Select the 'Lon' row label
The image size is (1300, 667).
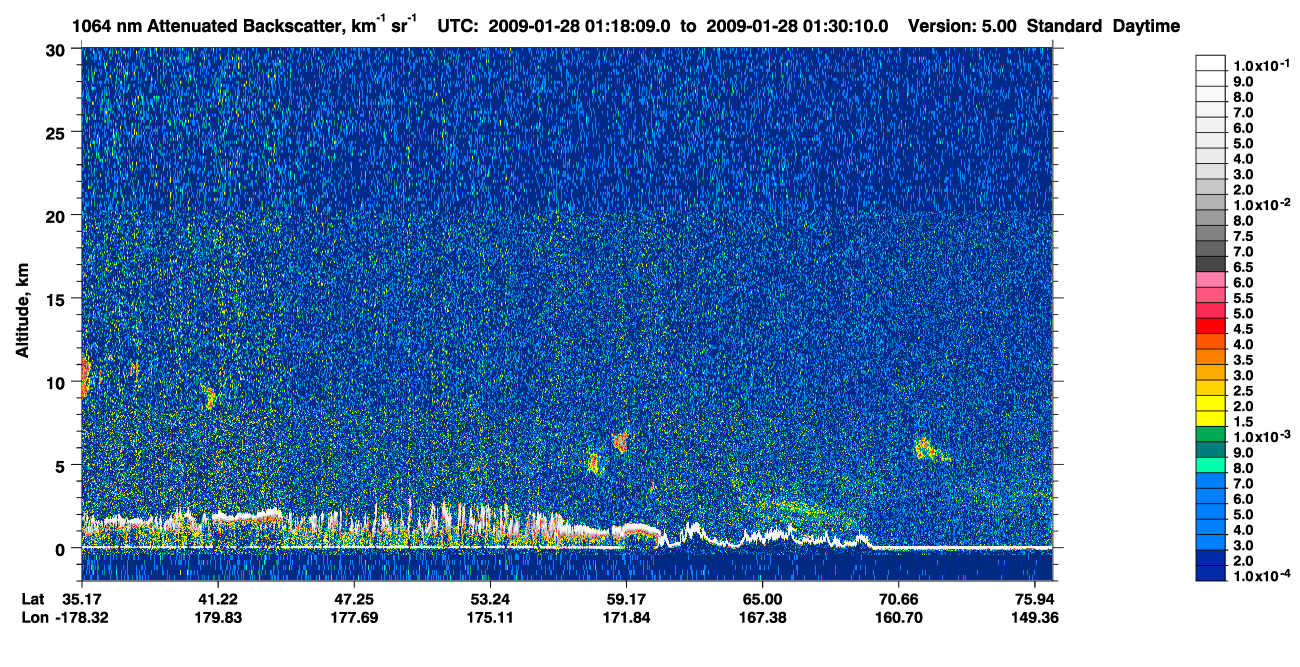(33, 618)
